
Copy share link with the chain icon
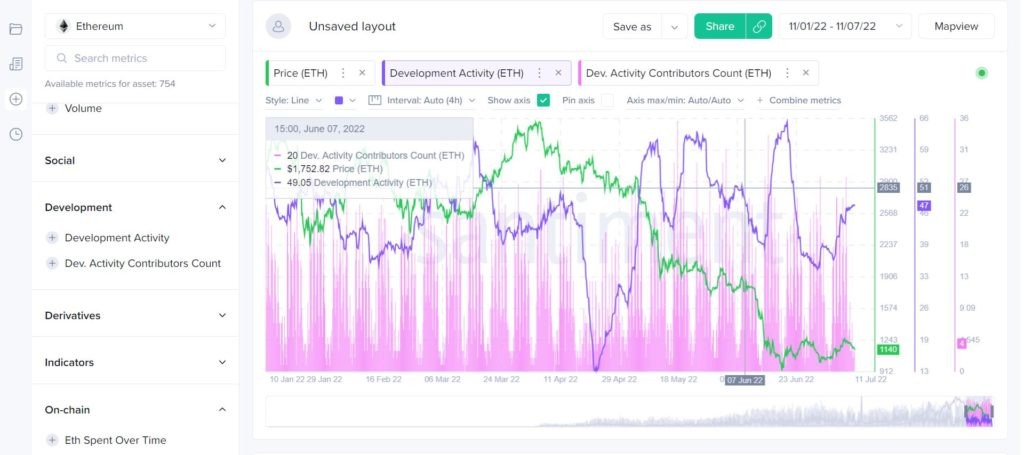pyautogui.click(x=759, y=27)
